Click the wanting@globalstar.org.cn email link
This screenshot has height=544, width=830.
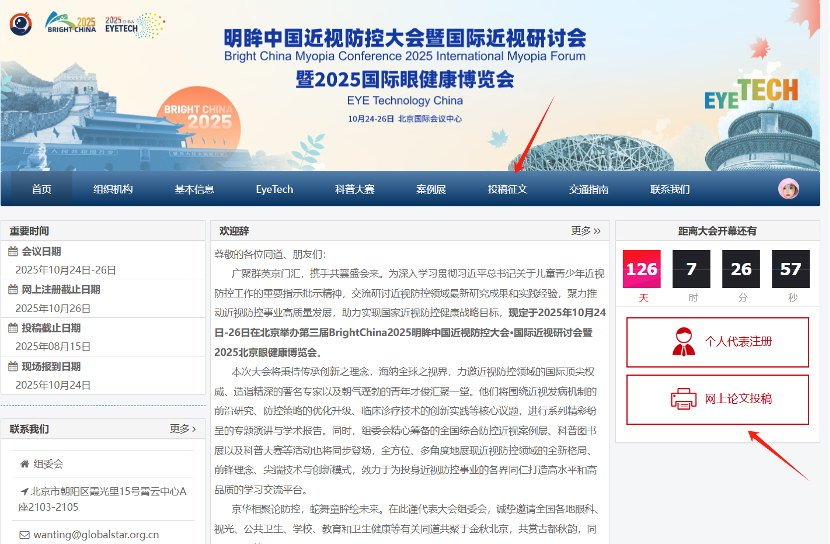(x=96, y=535)
